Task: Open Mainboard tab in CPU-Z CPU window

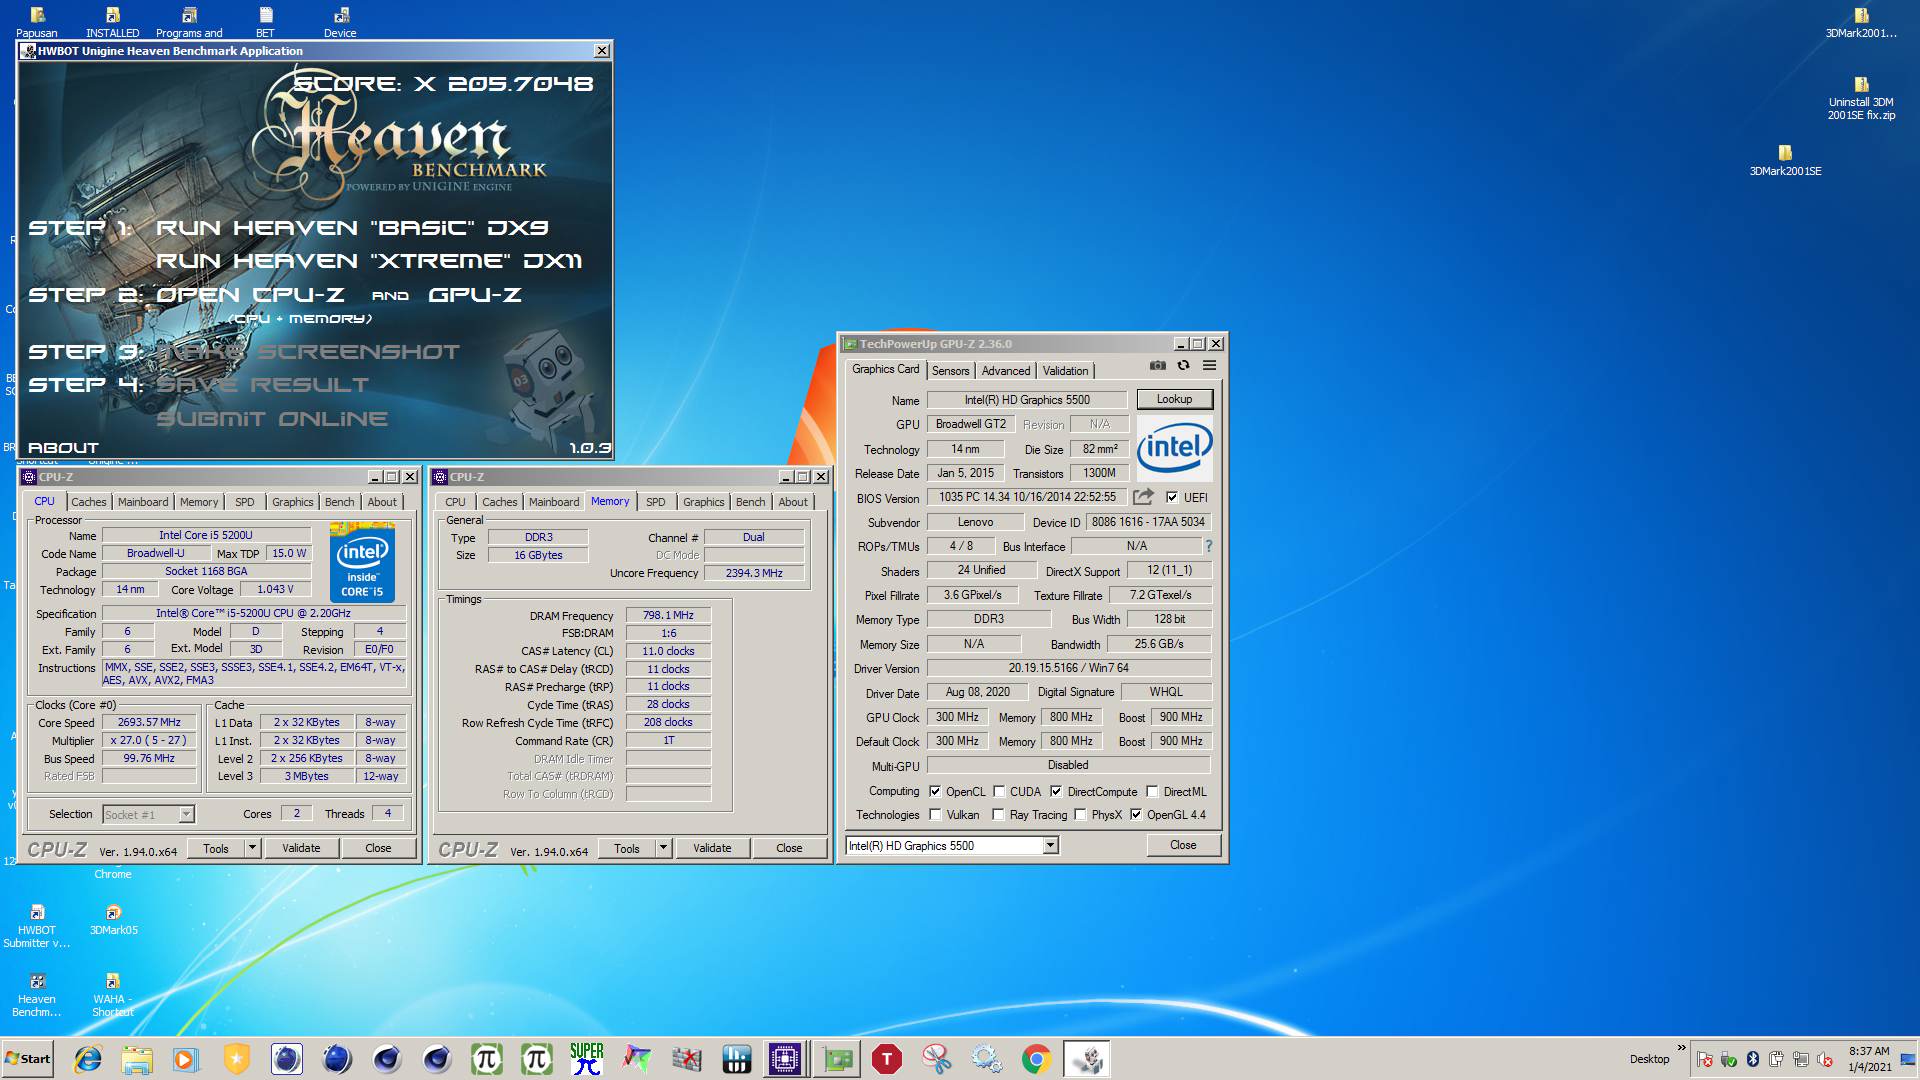Action: (x=143, y=502)
